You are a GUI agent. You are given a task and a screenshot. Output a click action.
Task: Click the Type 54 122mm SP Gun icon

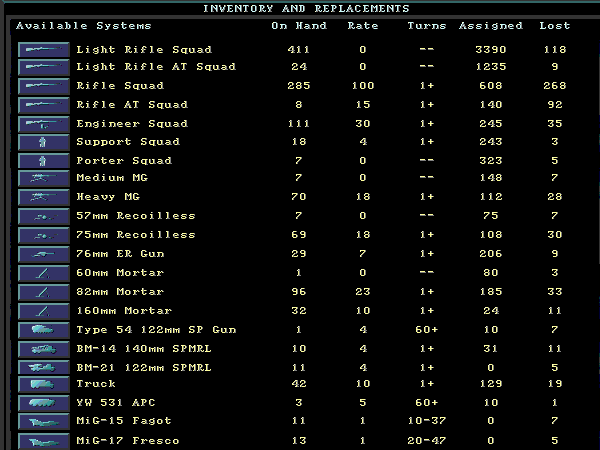click(44, 330)
